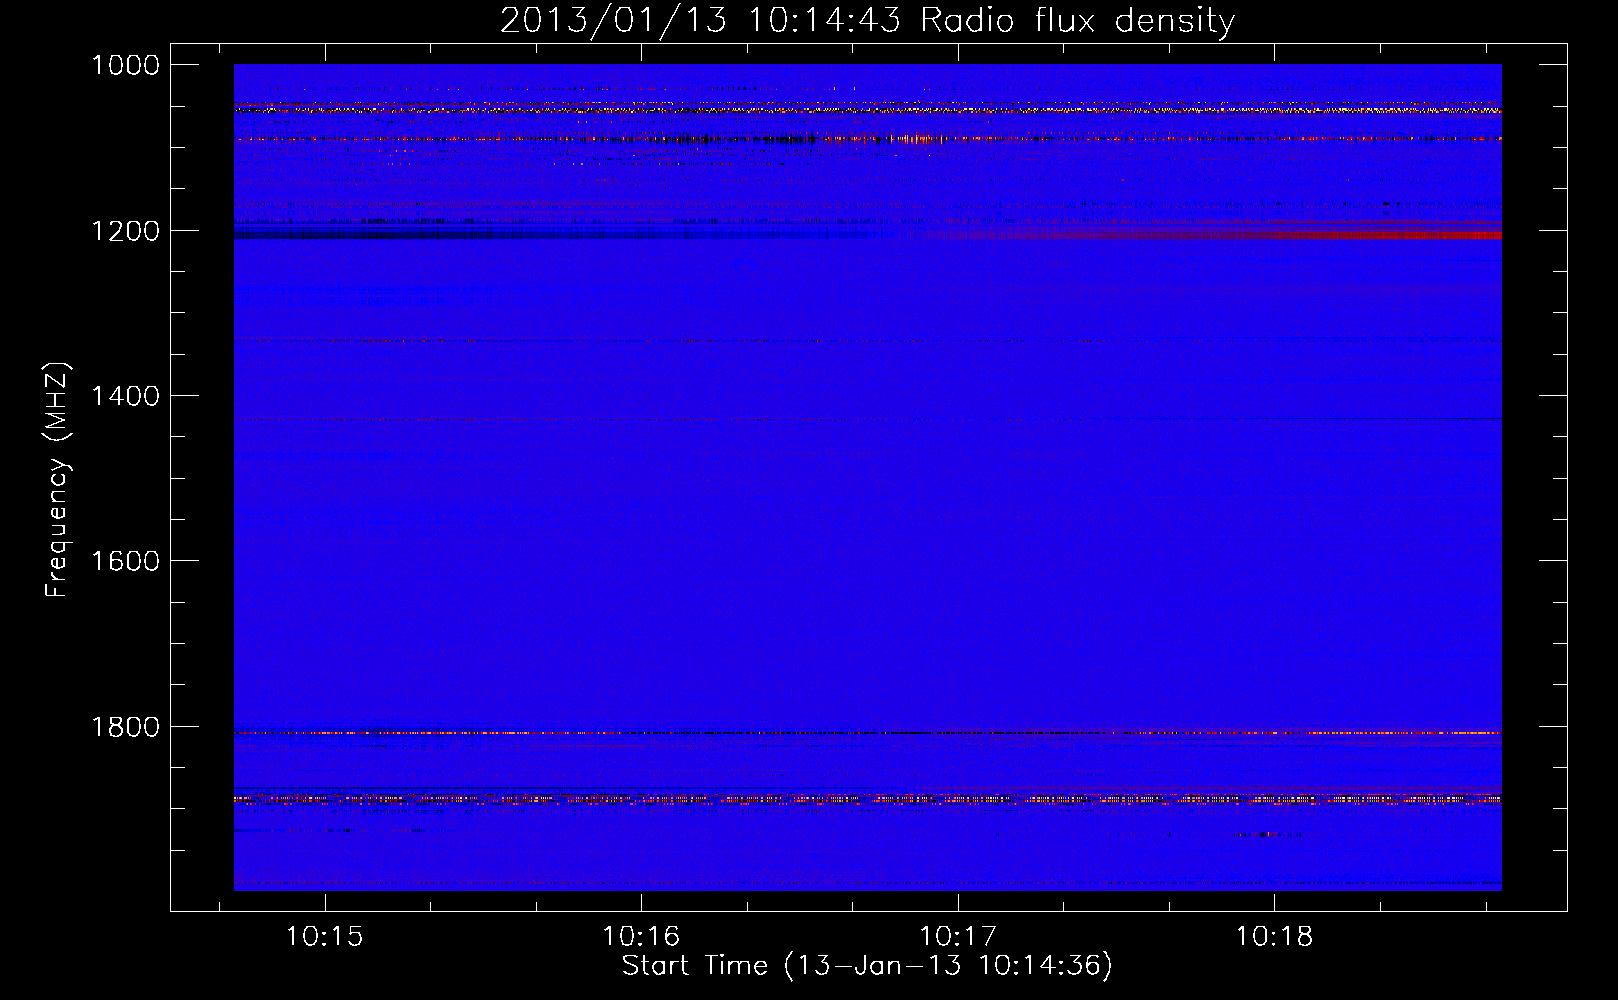The width and height of the screenshot is (1618, 1000).
Task: Click the 1600 frequency tick label
Action: click(x=125, y=561)
